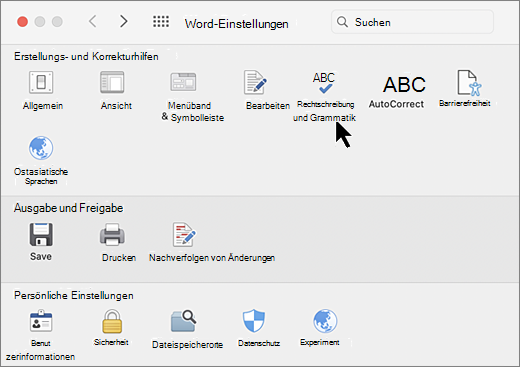The width and height of the screenshot is (520, 367).
Task: Go back with the left chevron
Action: [93, 22]
